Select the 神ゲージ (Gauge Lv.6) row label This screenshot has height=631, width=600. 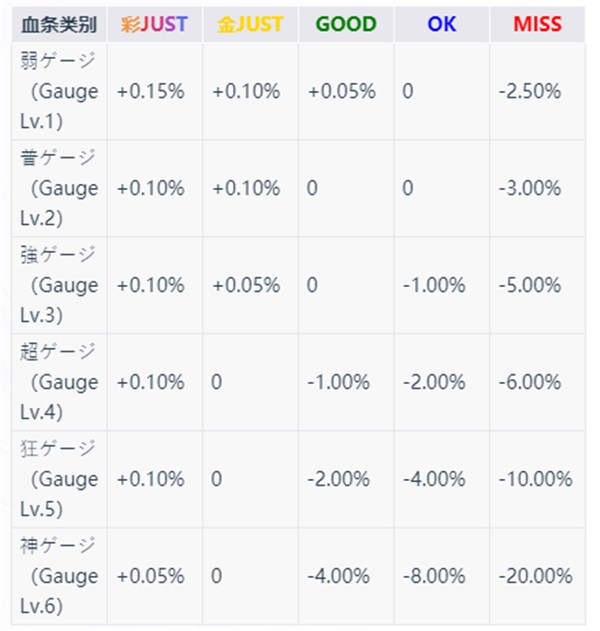point(59,576)
